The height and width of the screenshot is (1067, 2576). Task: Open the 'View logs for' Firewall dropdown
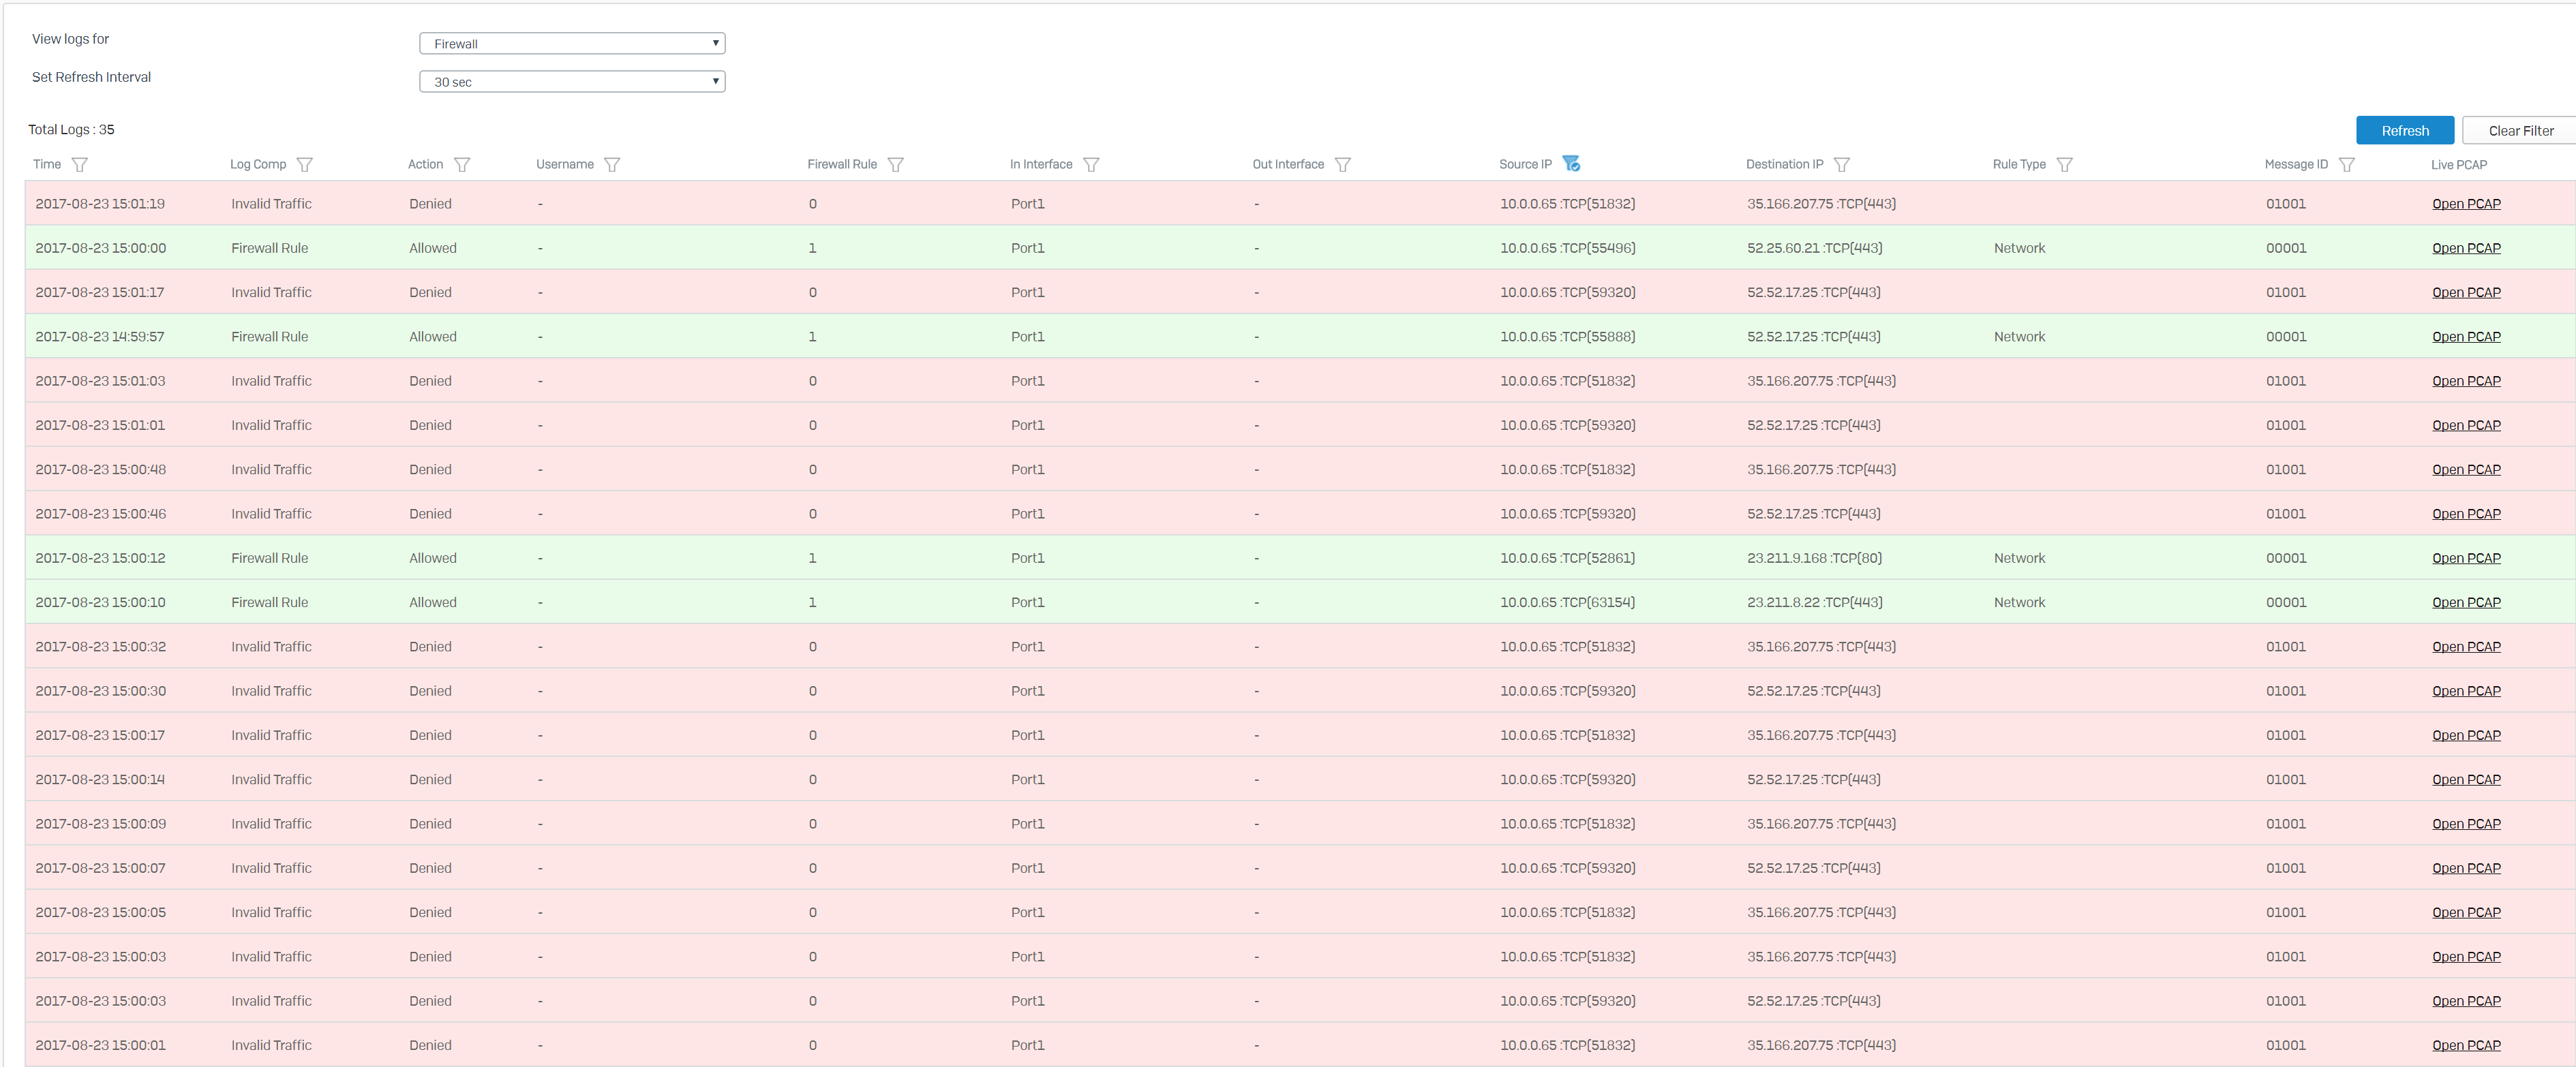572,43
